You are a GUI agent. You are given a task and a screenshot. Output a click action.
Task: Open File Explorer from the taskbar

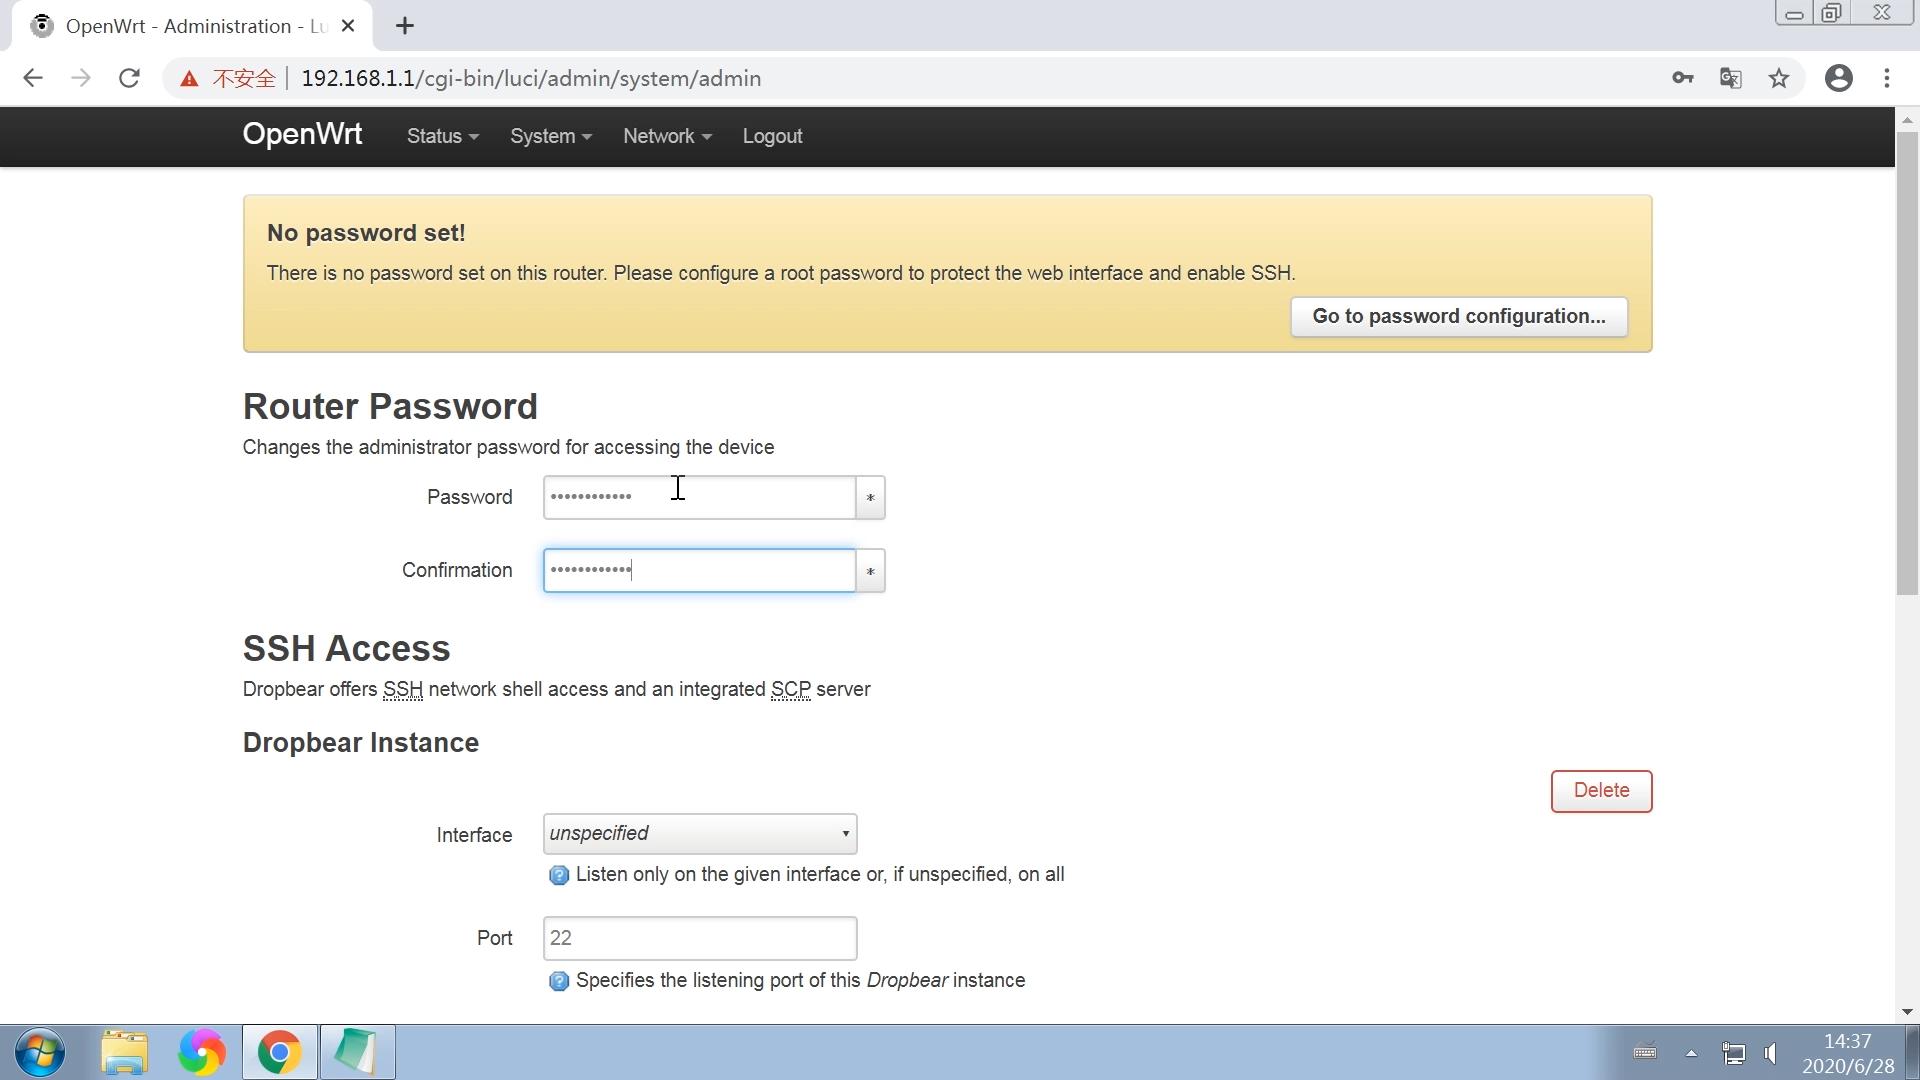[124, 1052]
